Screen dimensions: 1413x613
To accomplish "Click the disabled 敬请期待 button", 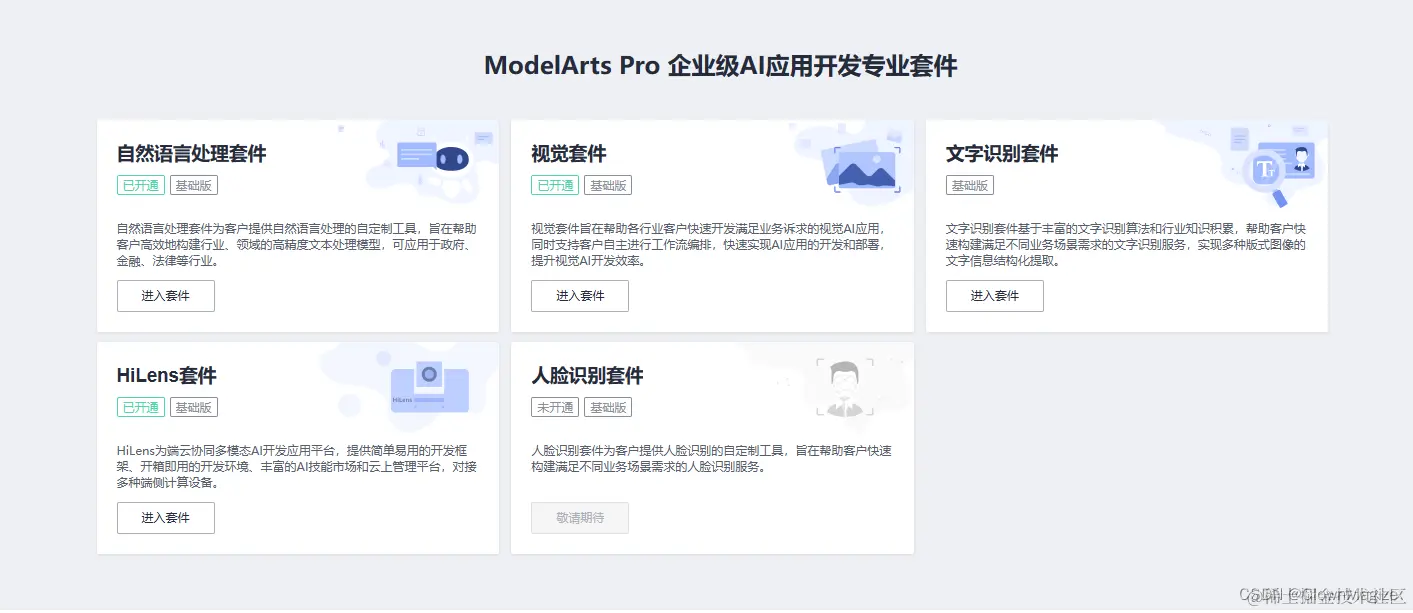I will (579, 517).
